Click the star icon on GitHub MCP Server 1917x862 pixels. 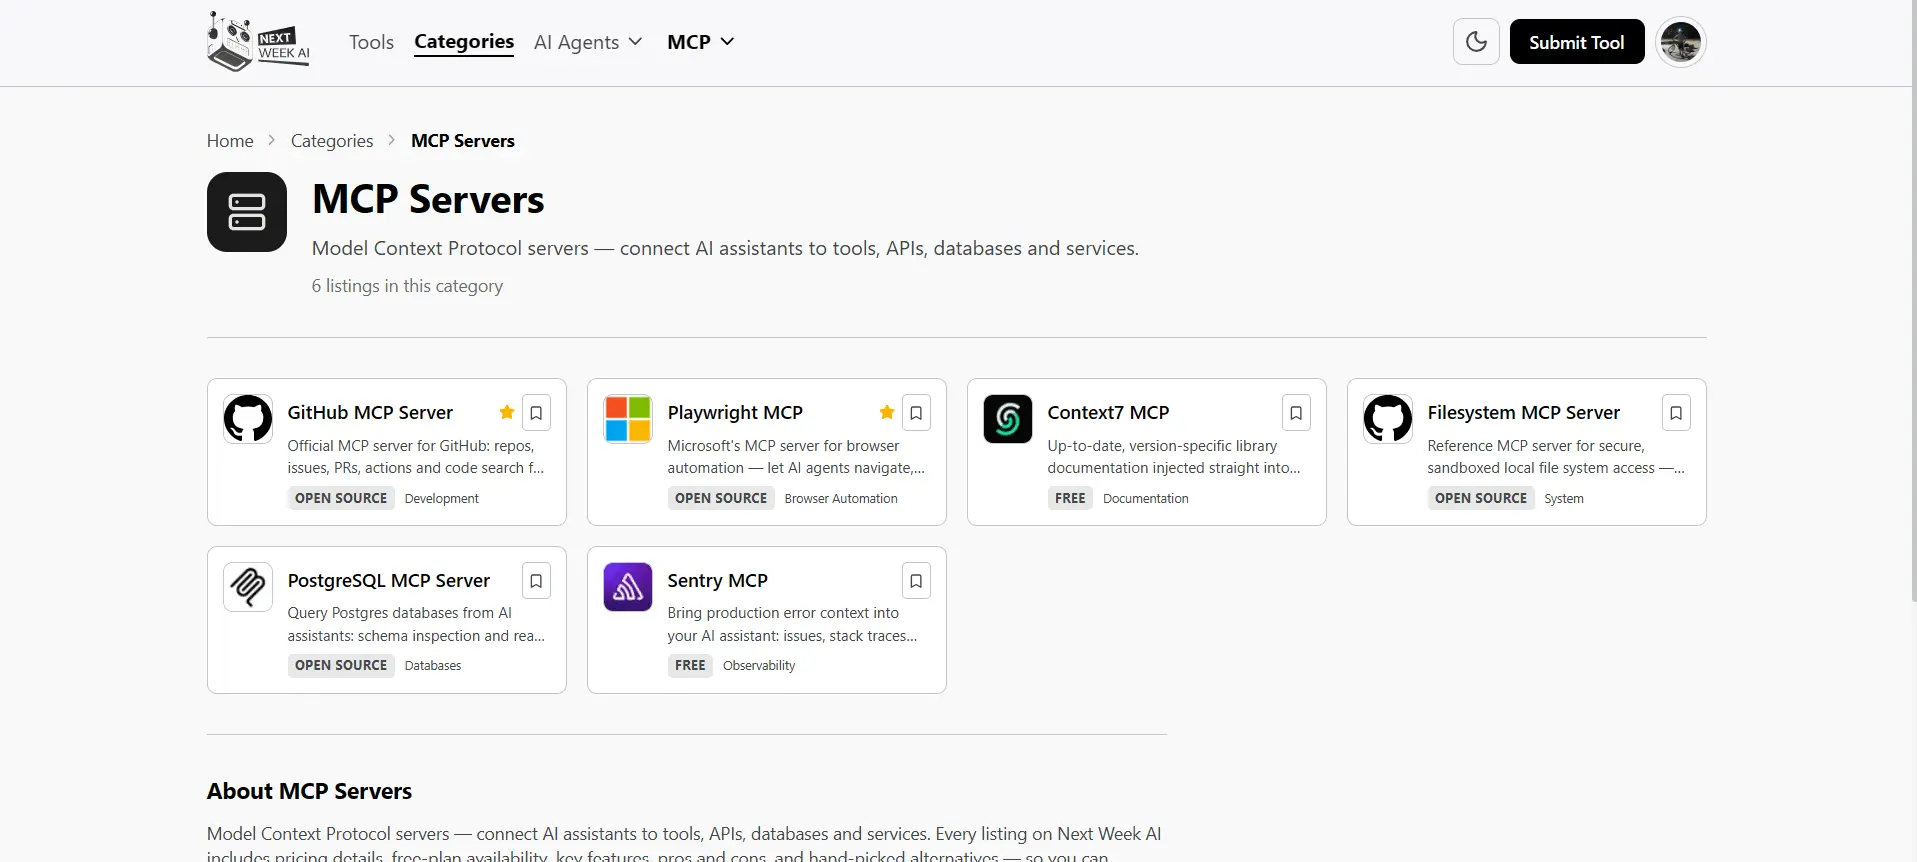pos(507,412)
